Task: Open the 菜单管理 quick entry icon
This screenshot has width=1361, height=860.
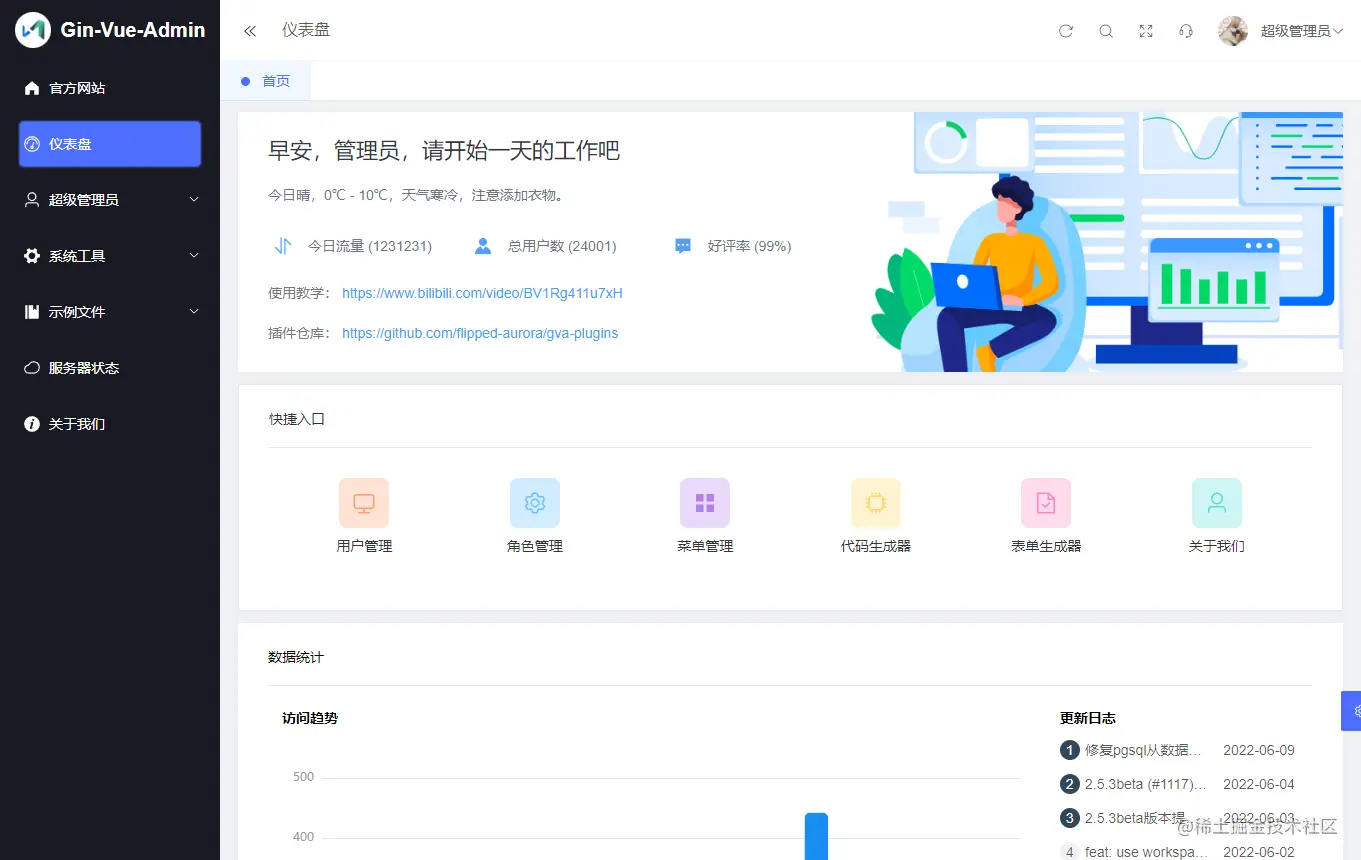Action: point(705,503)
